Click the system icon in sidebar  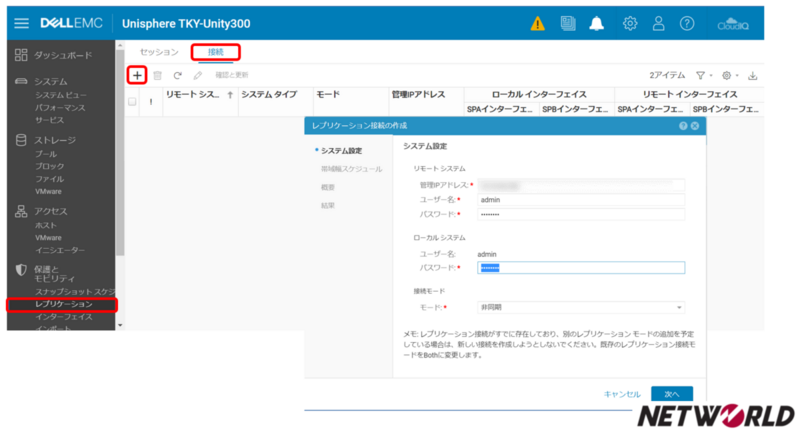tap(21, 81)
